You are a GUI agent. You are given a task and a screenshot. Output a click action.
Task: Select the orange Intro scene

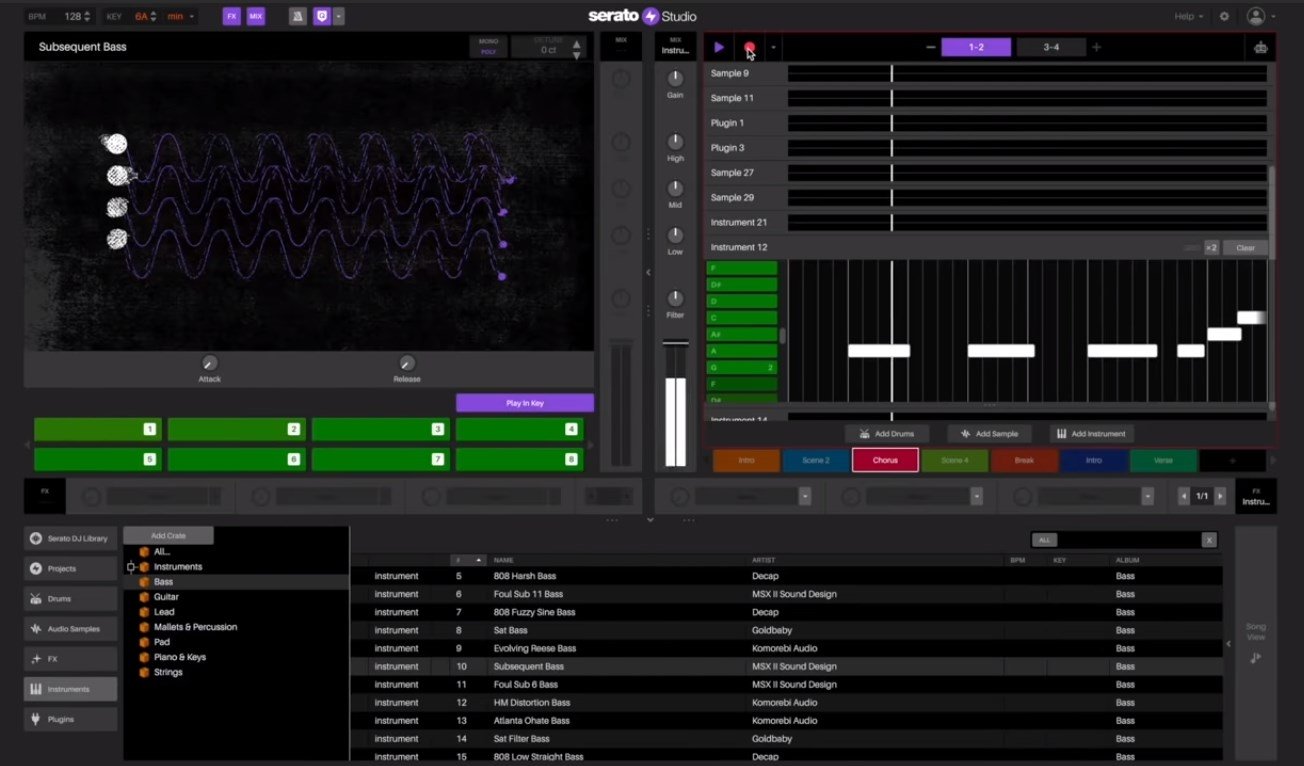(x=746, y=460)
